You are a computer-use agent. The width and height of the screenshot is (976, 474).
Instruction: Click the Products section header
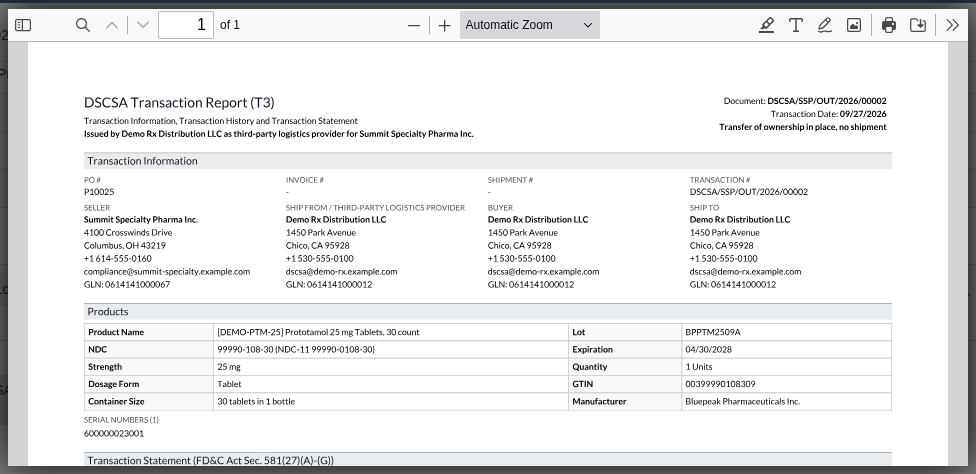[487, 312]
